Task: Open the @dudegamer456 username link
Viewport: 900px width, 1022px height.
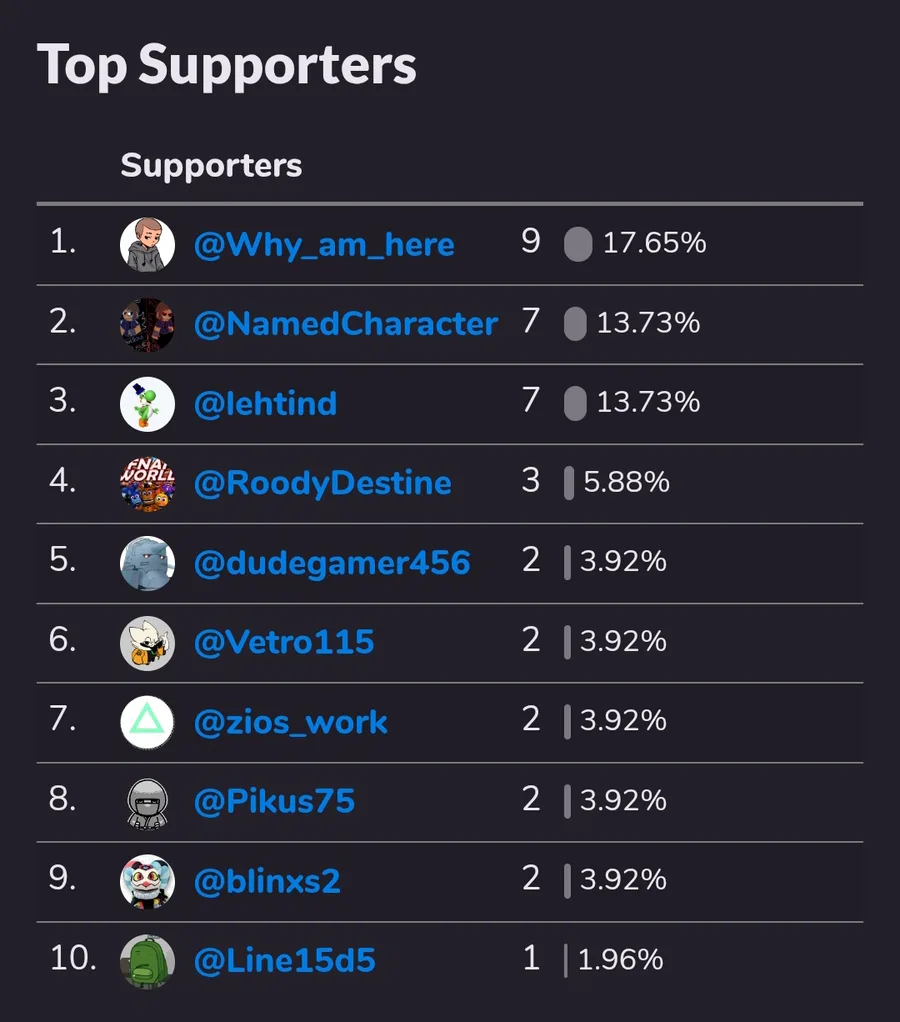Action: (x=332, y=564)
